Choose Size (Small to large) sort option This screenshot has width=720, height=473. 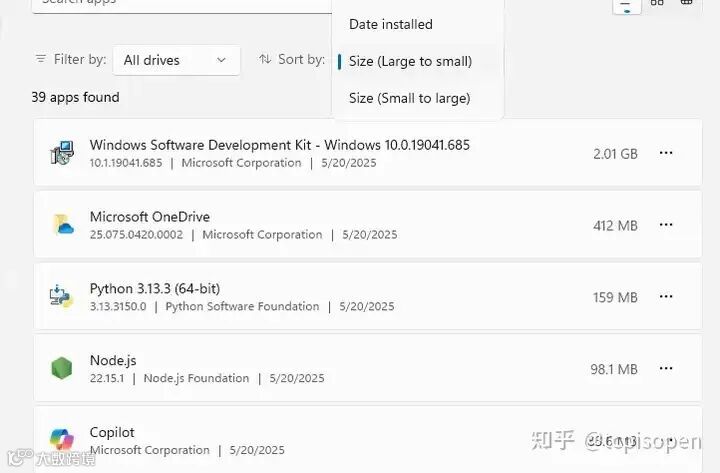(x=409, y=98)
